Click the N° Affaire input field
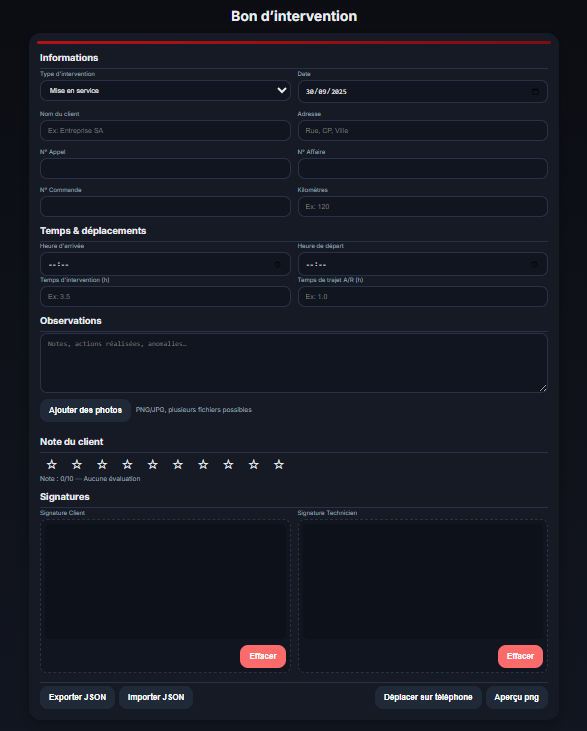The width and height of the screenshot is (587, 731). click(423, 168)
